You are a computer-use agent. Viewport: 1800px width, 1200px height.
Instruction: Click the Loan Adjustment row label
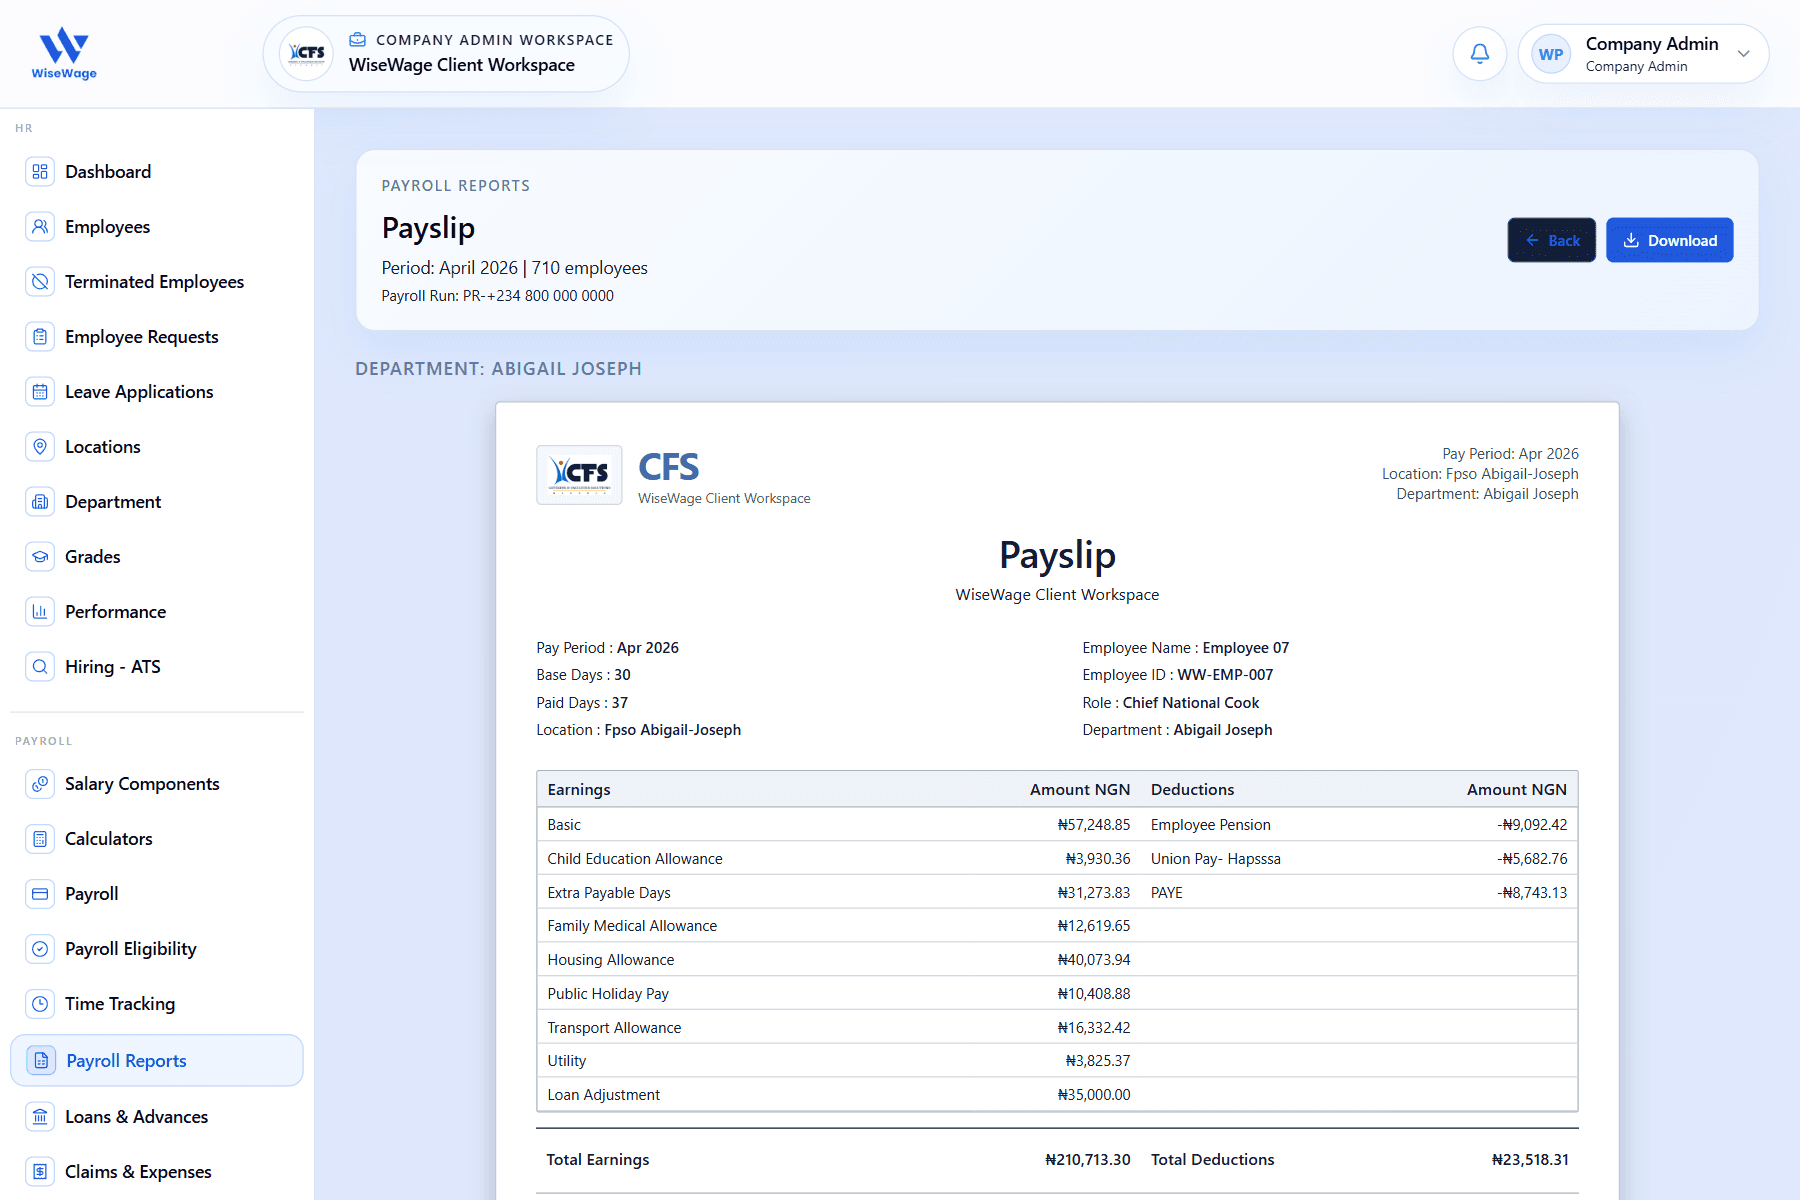[603, 1095]
